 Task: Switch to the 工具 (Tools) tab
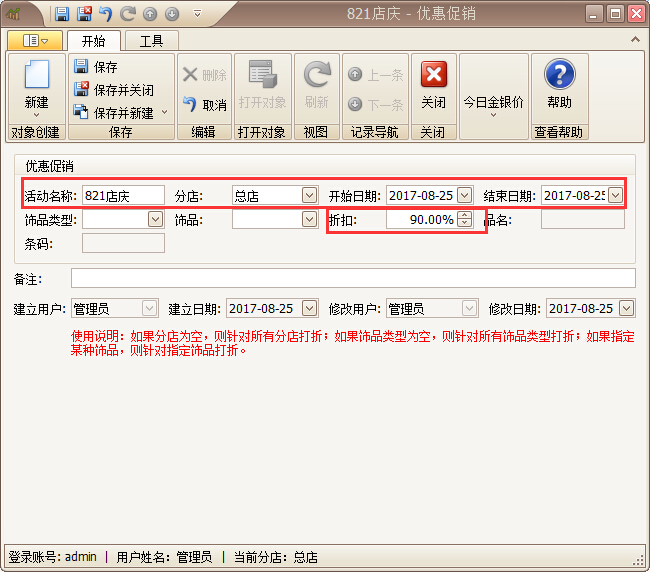(151, 41)
